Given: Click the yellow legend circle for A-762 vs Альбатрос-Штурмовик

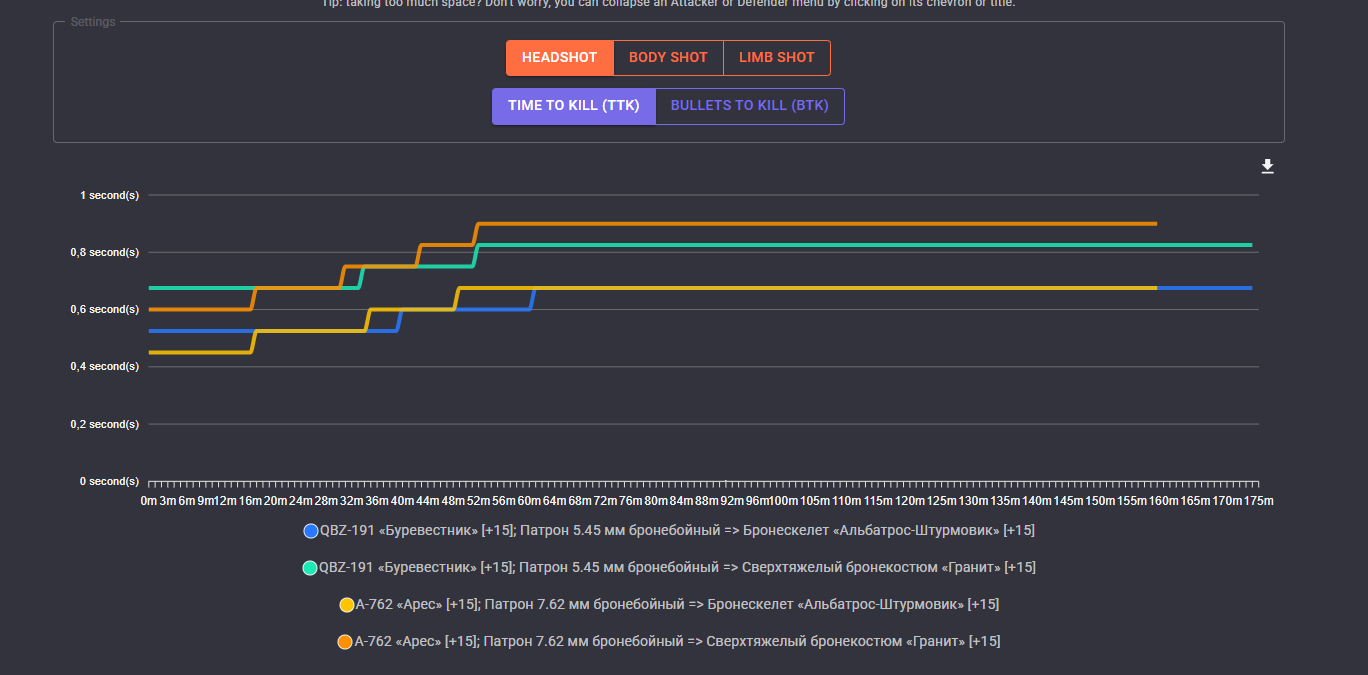Looking at the screenshot, I should pos(347,605).
